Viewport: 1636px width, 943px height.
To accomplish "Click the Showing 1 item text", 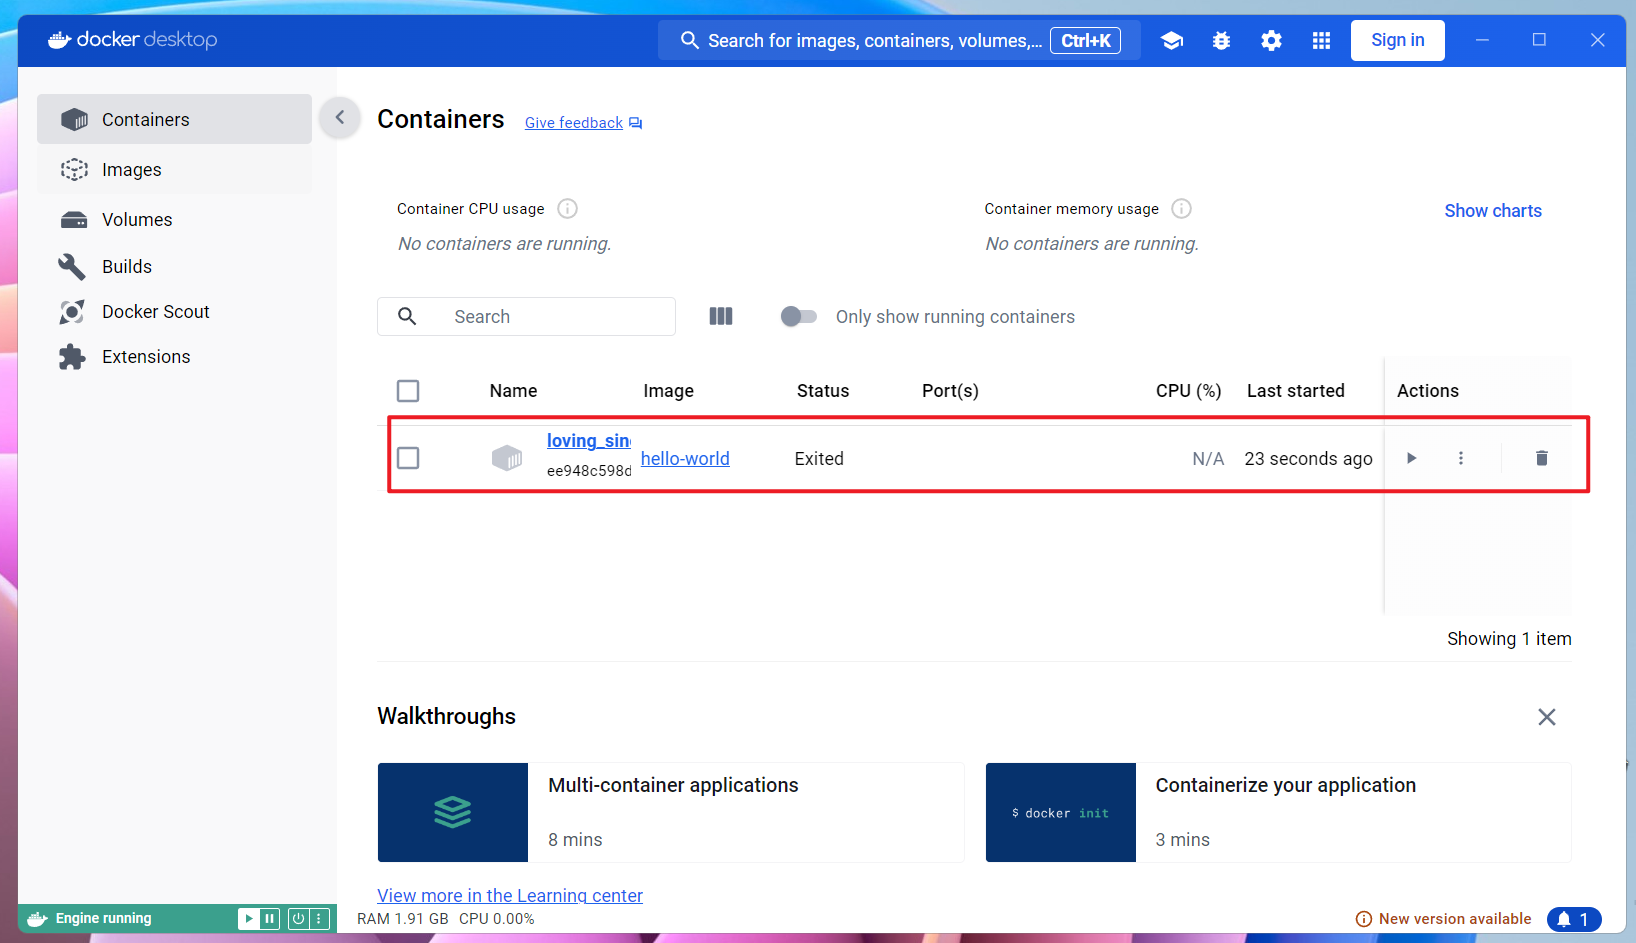I will 1509,639.
